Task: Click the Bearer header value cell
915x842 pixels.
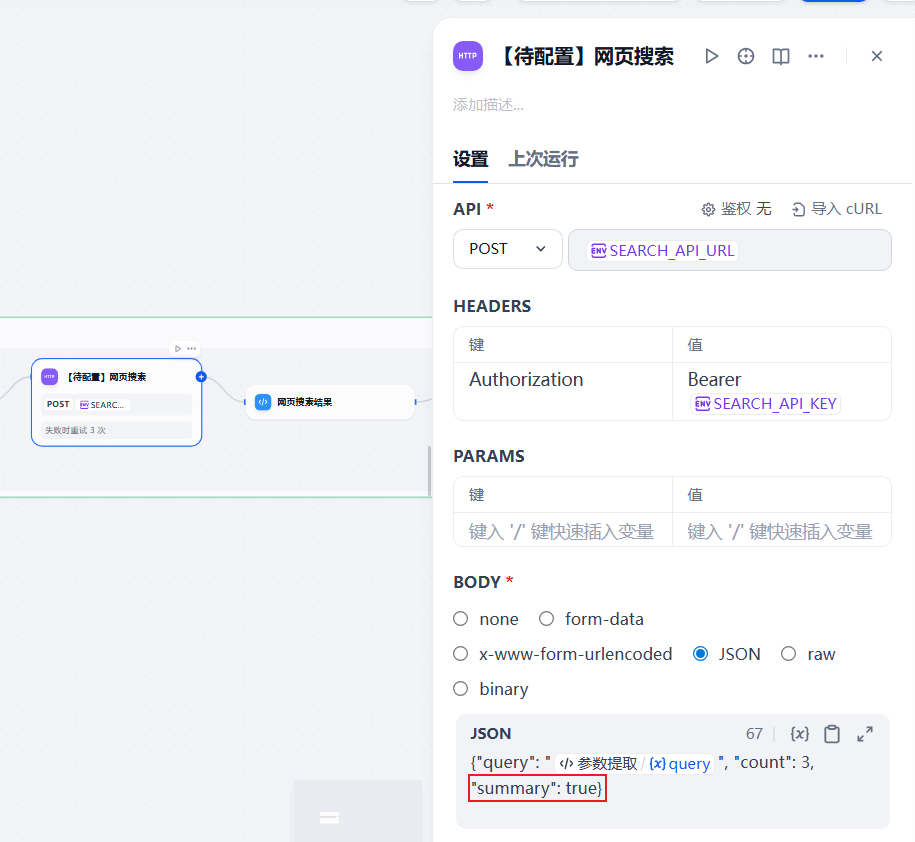Action: pos(782,391)
